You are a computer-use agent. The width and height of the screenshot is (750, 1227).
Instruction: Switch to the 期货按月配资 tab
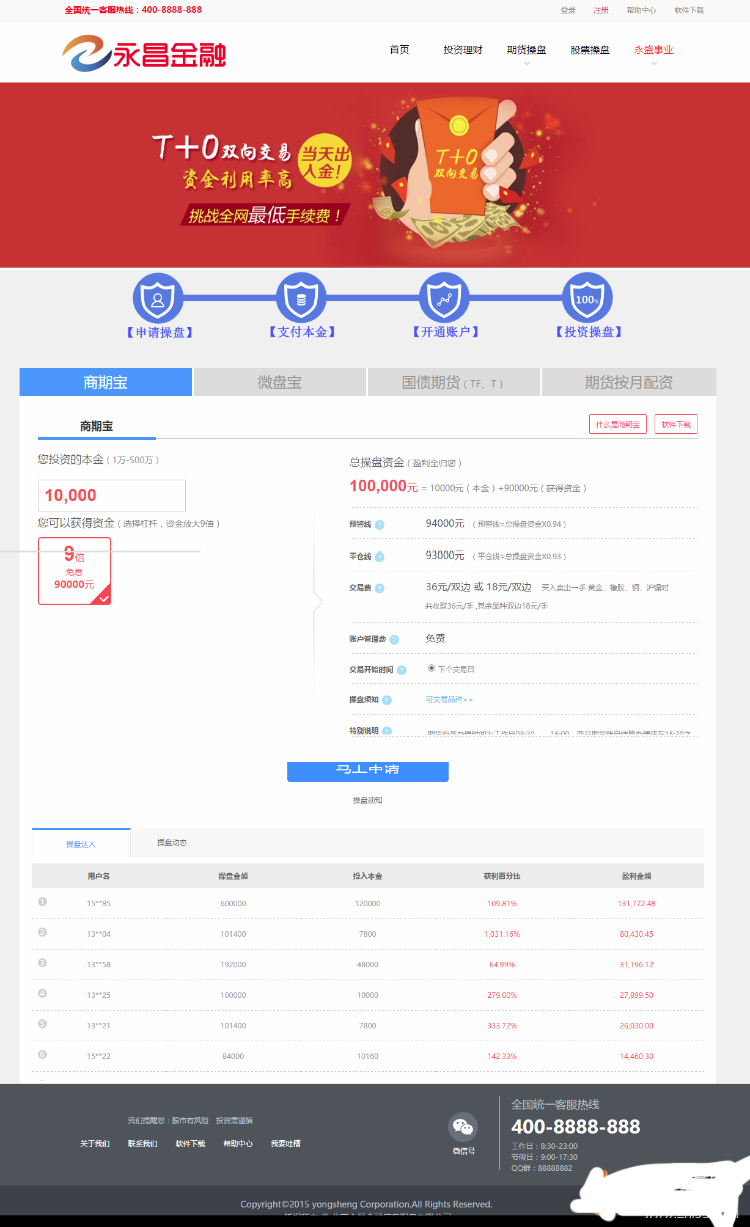coord(629,382)
